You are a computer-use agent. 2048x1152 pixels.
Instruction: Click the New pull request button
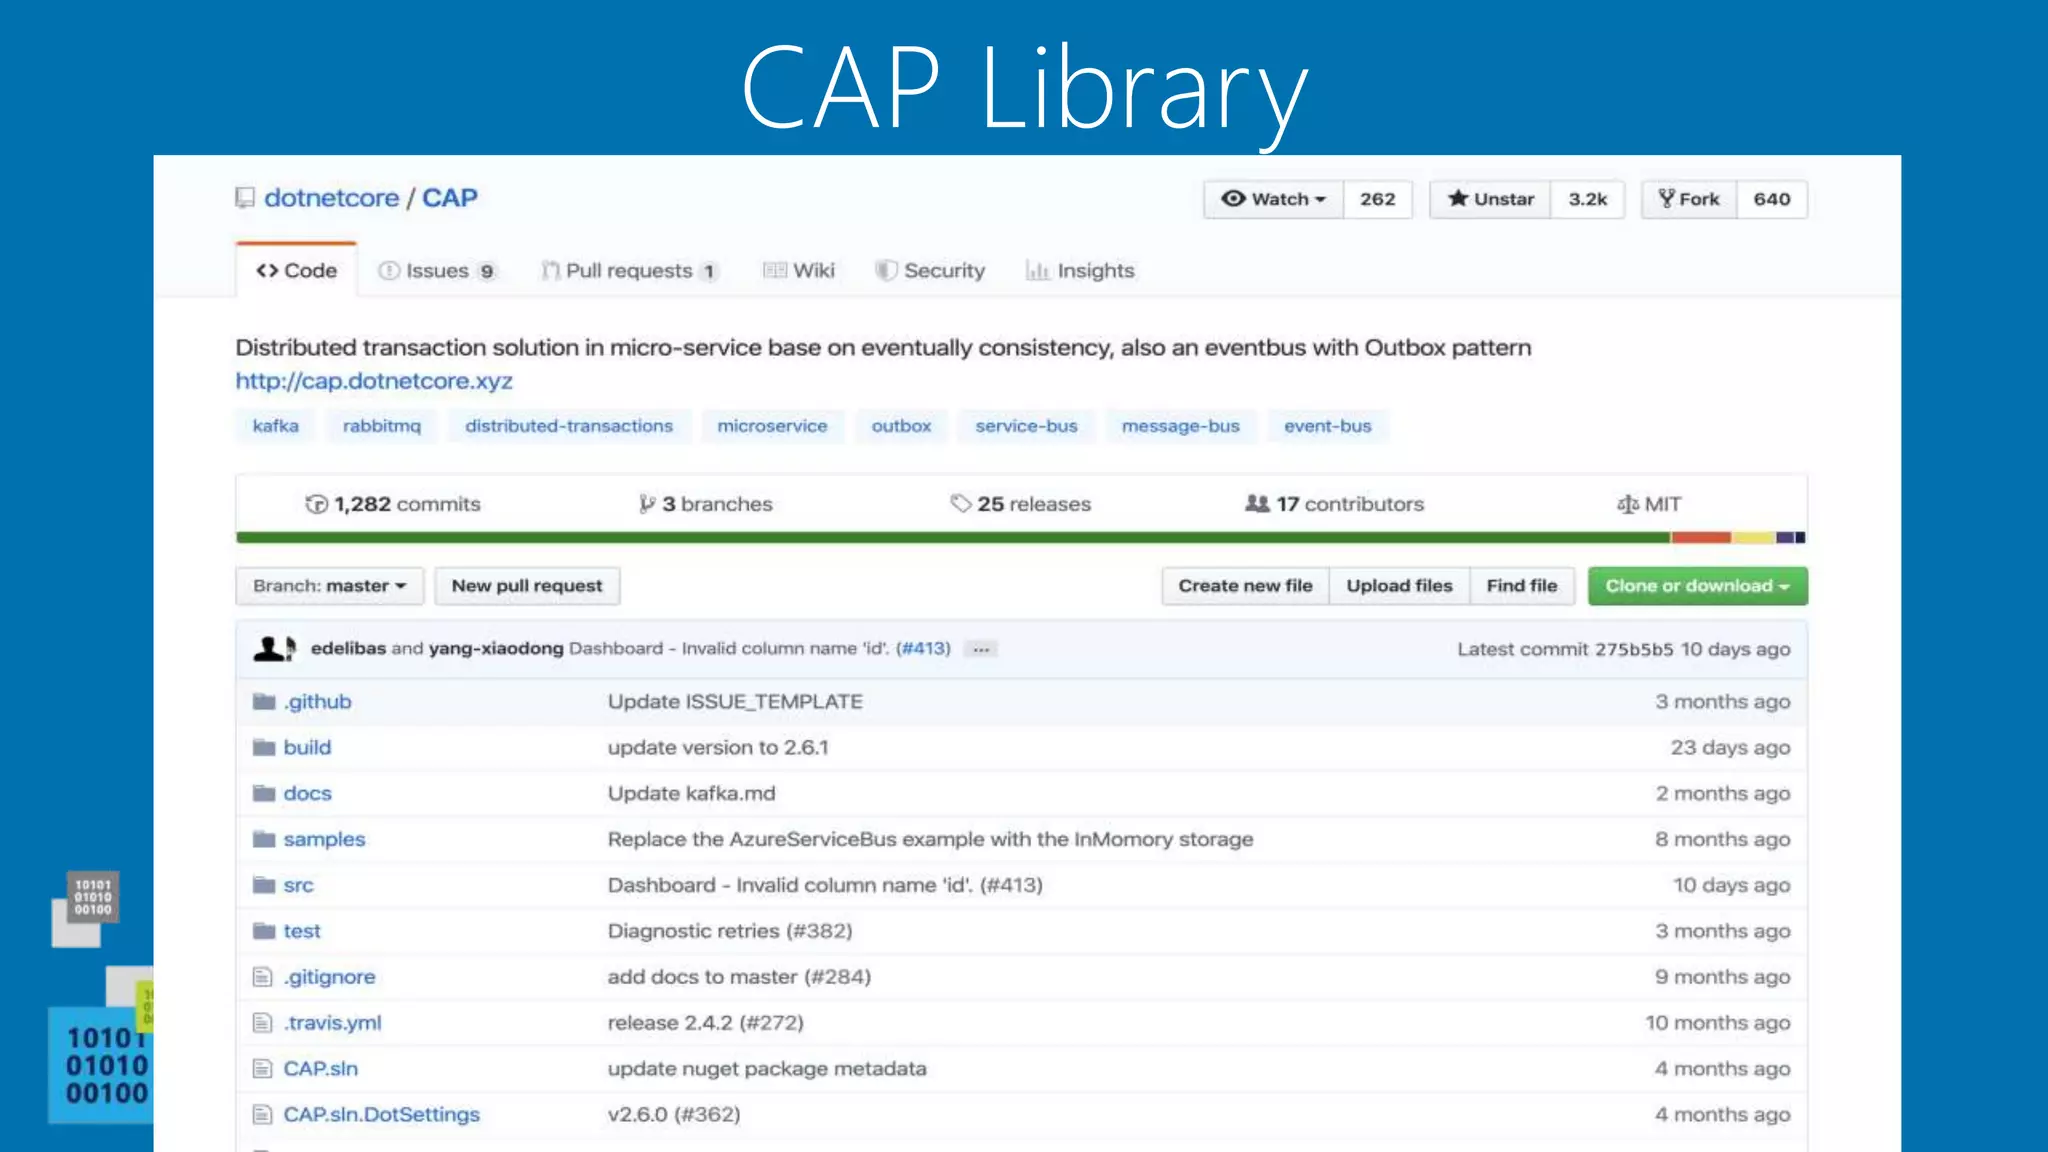point(527,586)
